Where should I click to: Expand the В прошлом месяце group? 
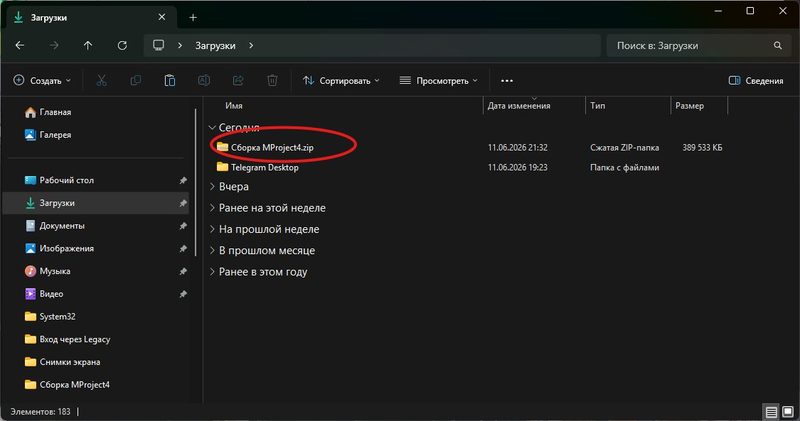click(212, 251)
